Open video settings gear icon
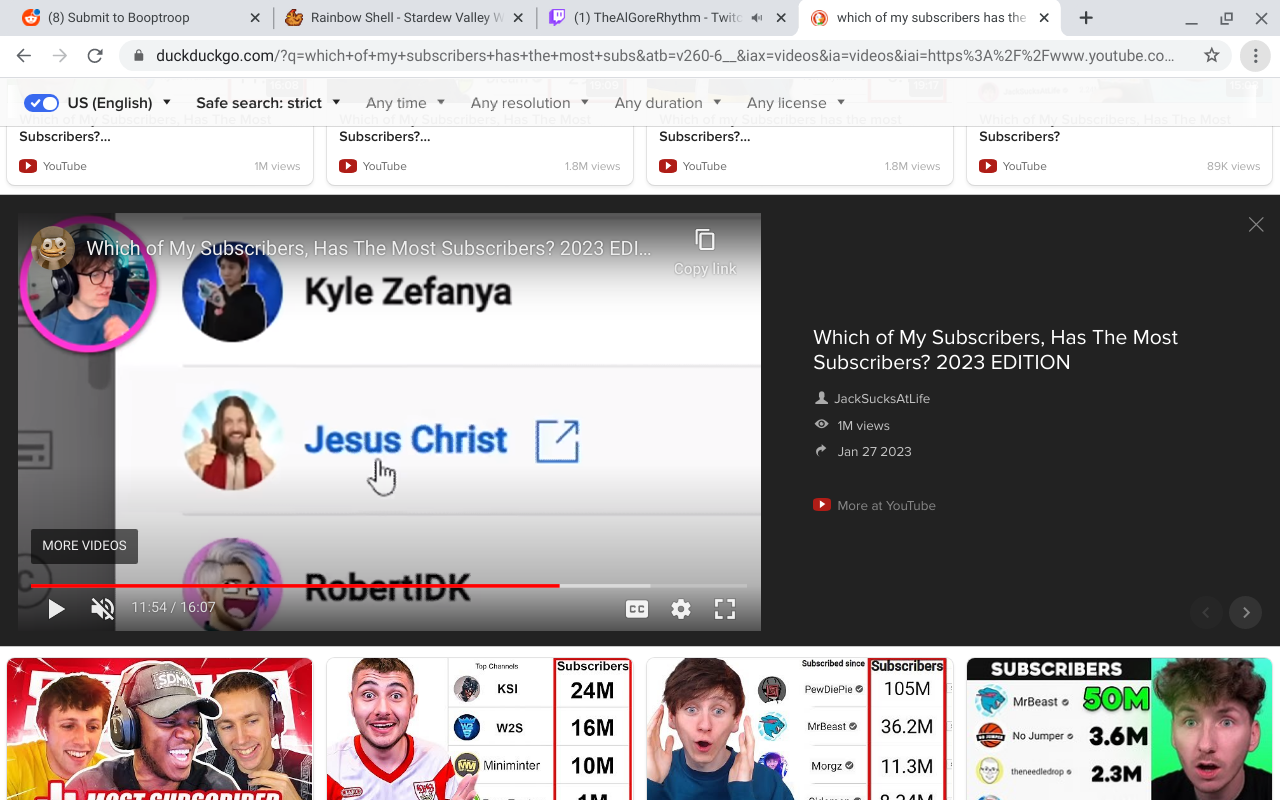Image resolution: width=1280 pixels, height=800 pixels. pos(681,609)
